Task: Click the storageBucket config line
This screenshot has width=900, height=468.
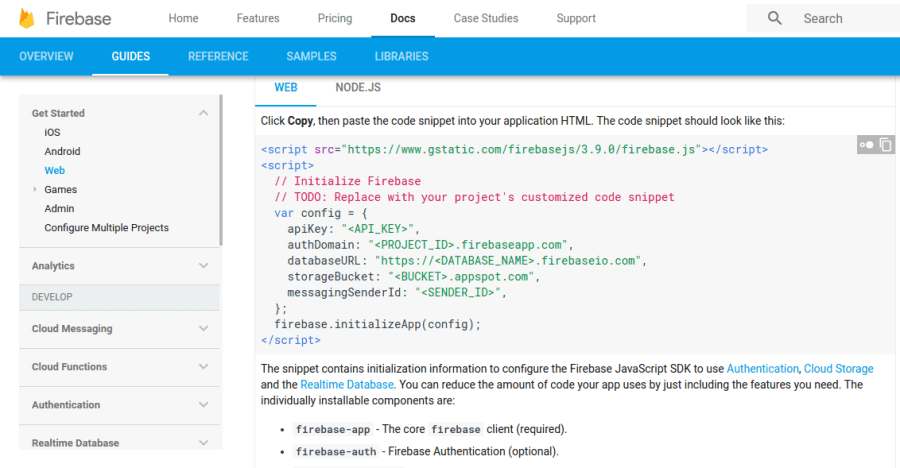Action: 414,277
